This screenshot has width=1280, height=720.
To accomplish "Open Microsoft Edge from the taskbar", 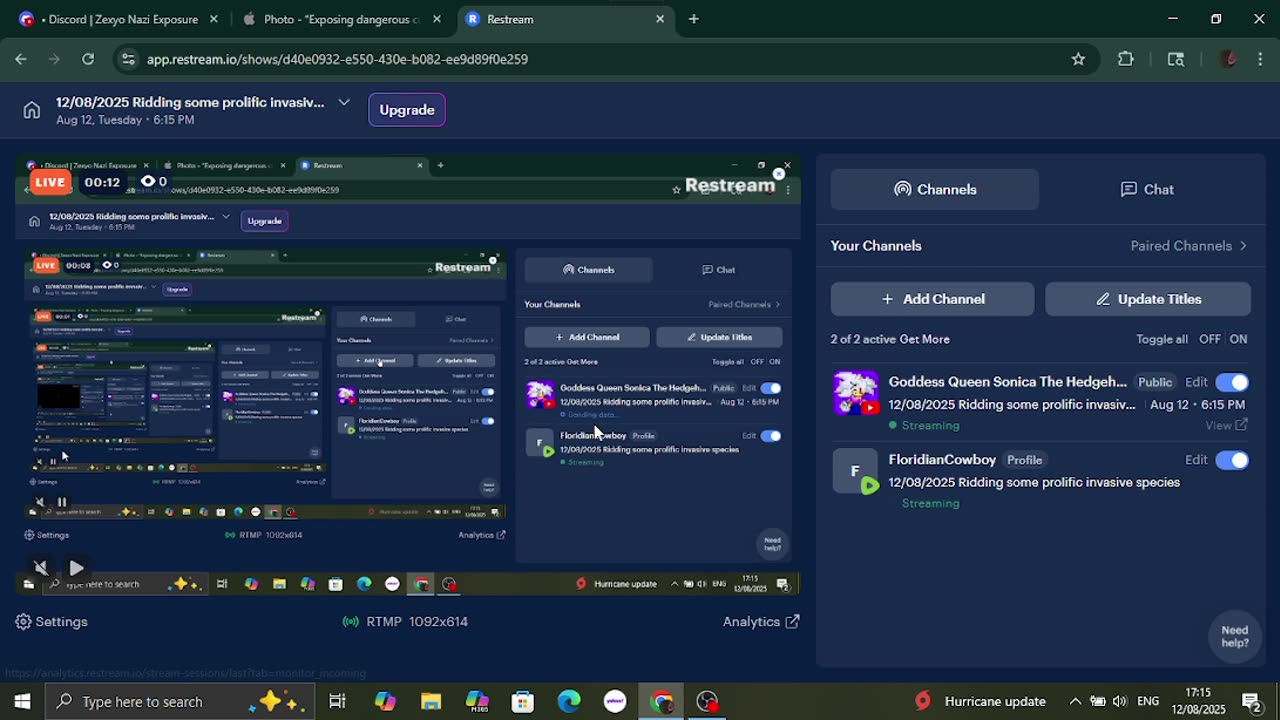I will click(x=569, y=701).
